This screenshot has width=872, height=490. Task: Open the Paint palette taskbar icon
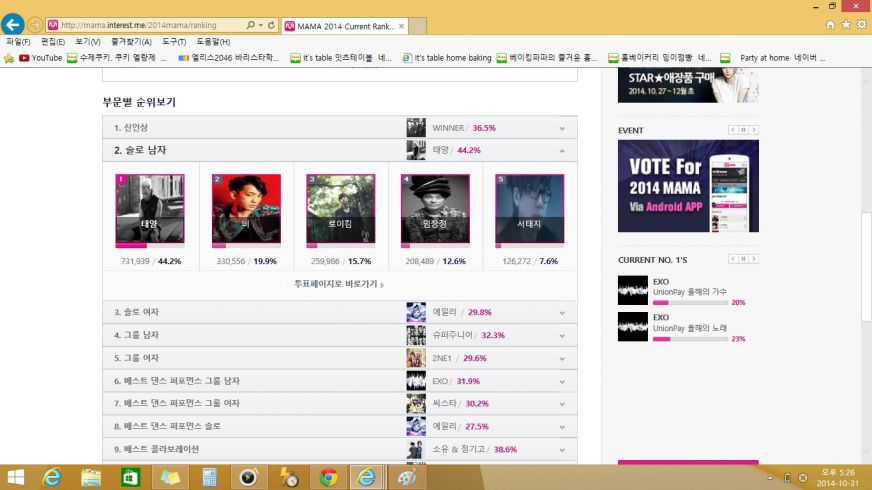coord(407,477)
